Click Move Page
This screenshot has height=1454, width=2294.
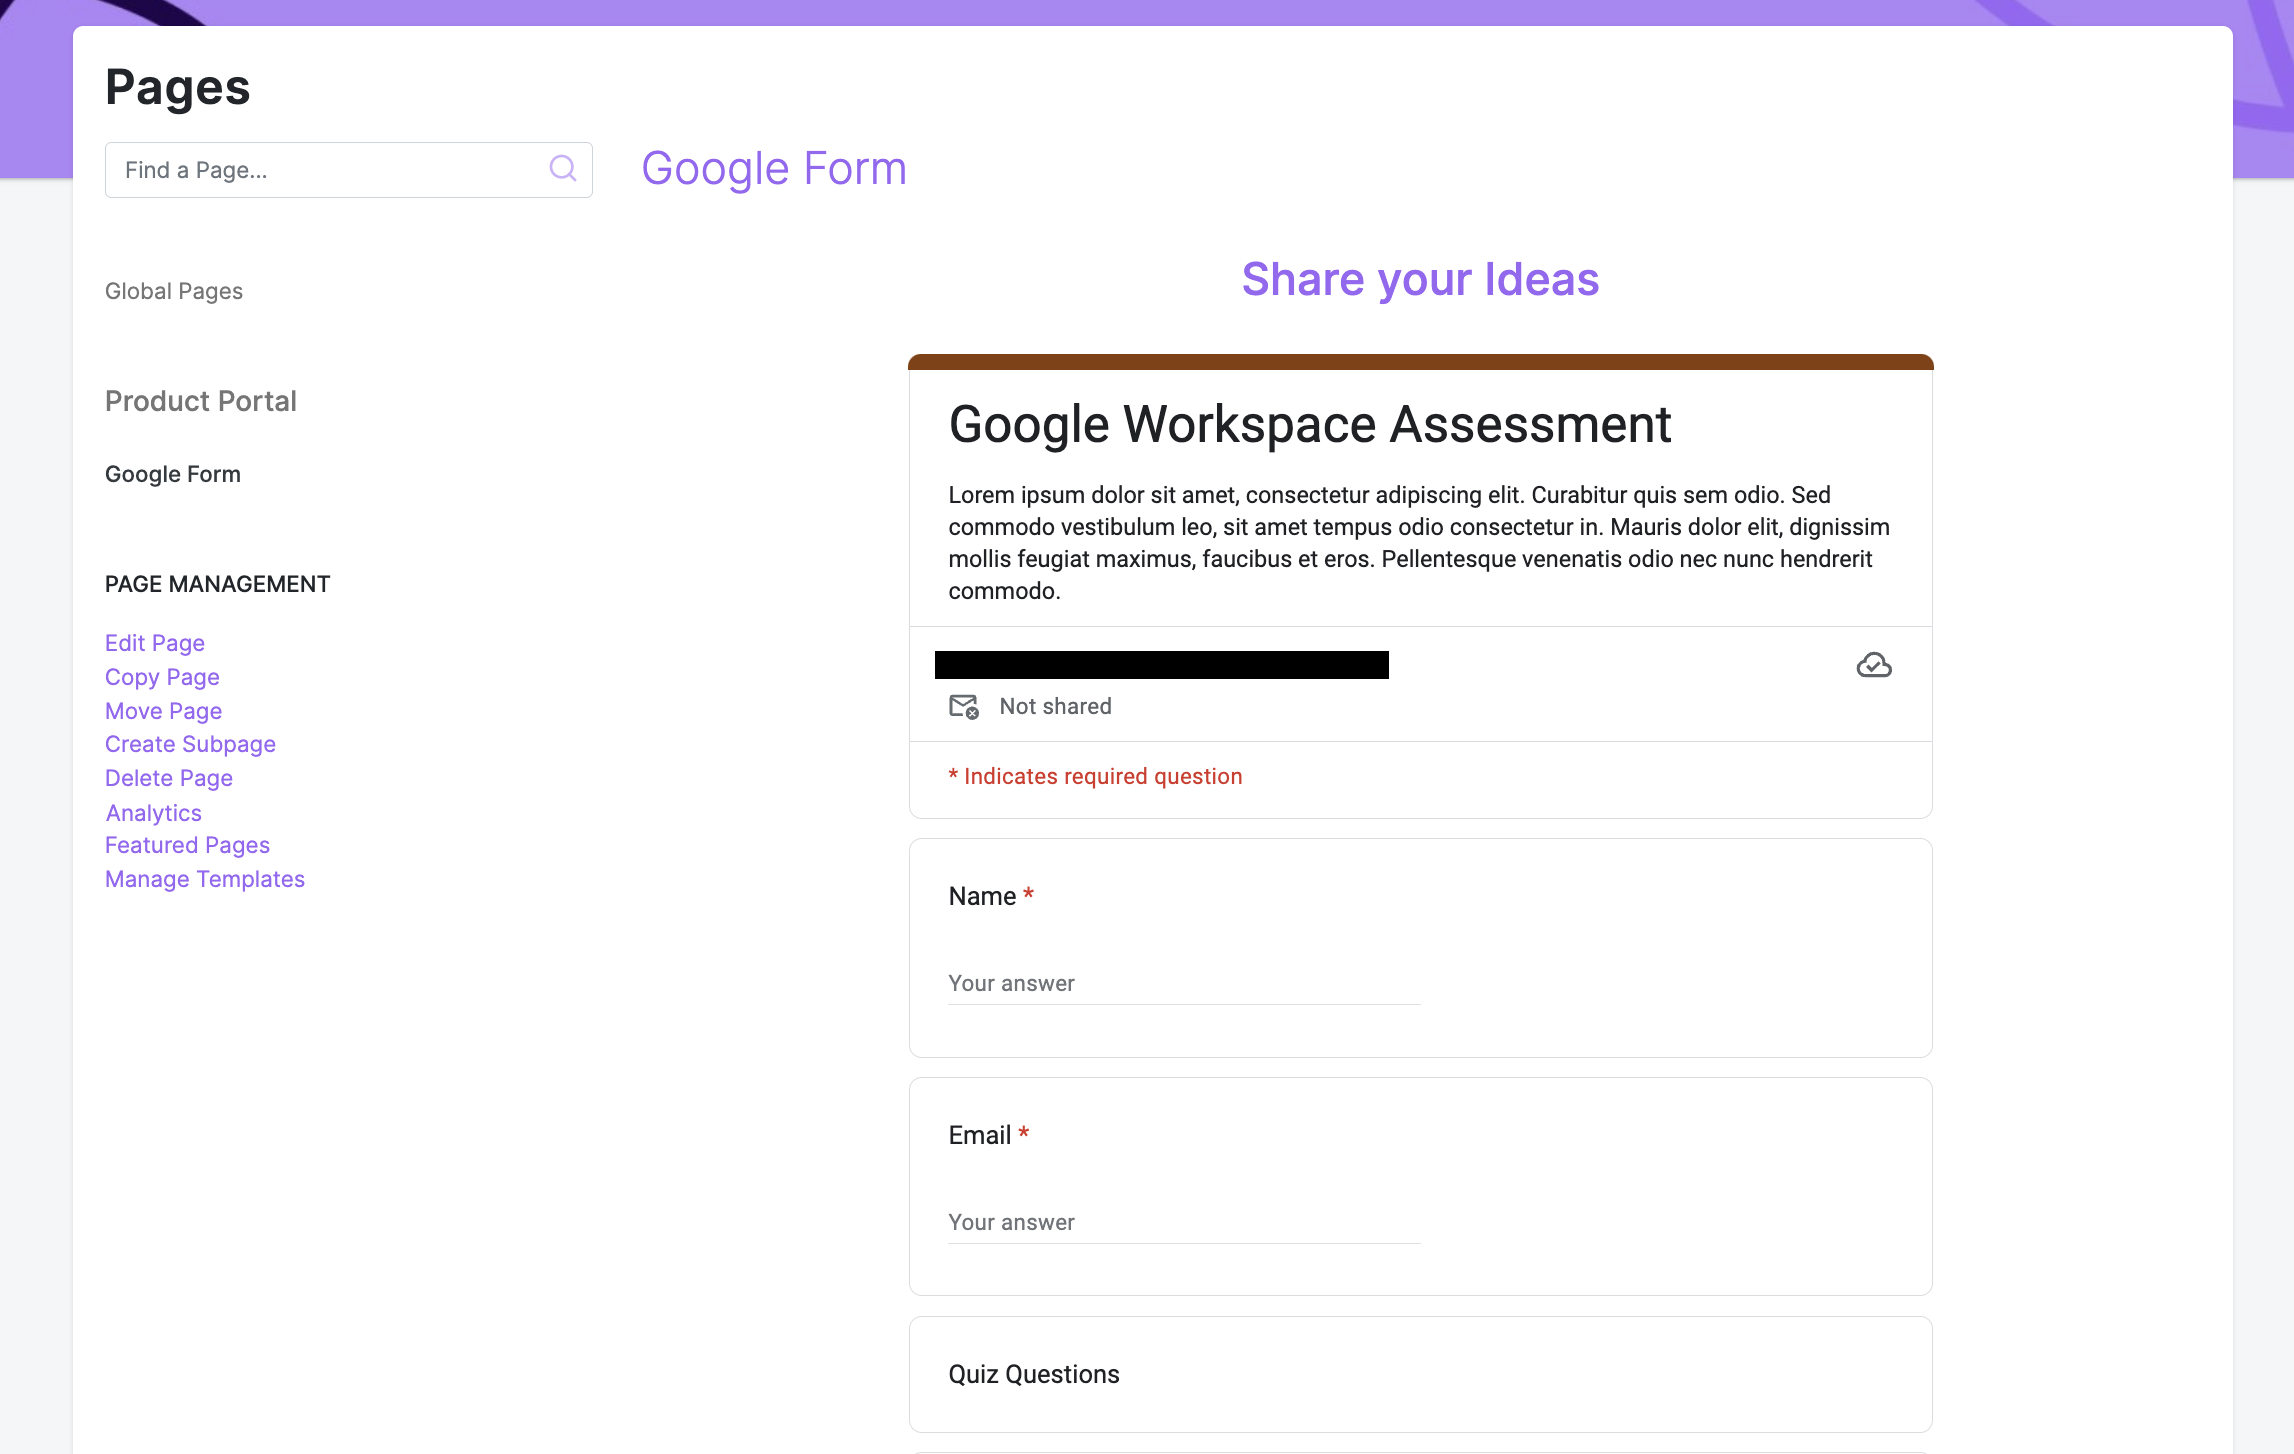(x=163, y=711)
